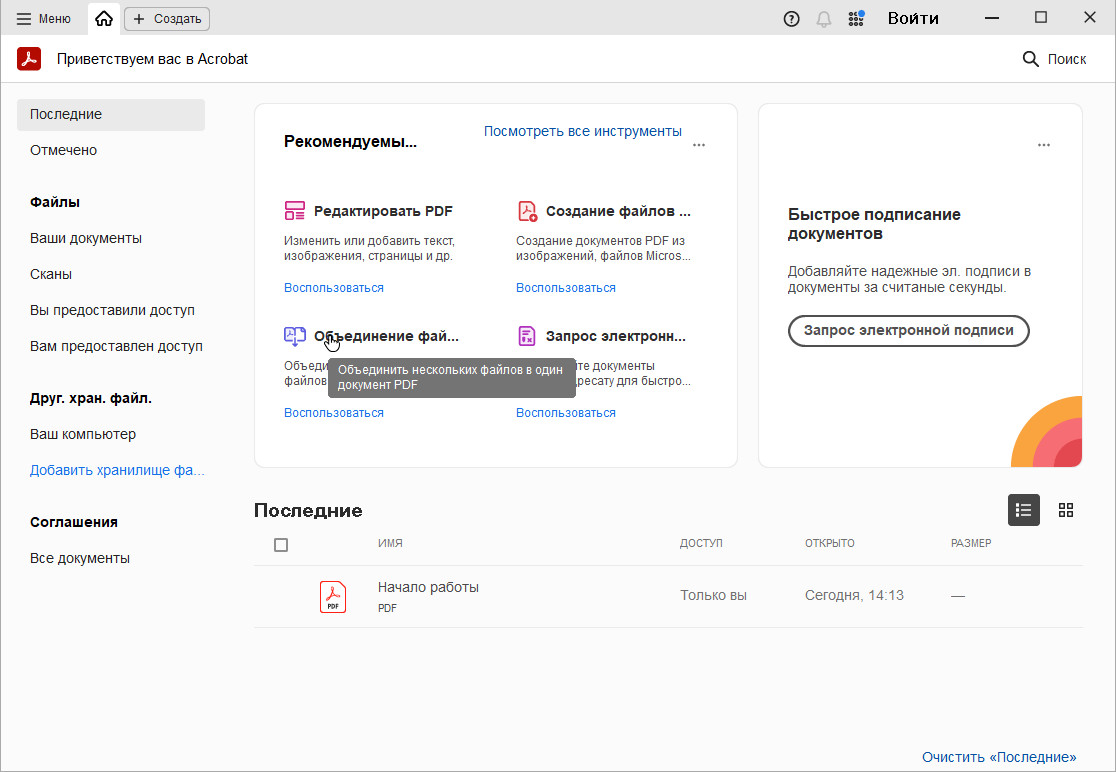This screenshot has width=1116, height=772.
Task: Open the notifications bell icon
Action: 823,18
